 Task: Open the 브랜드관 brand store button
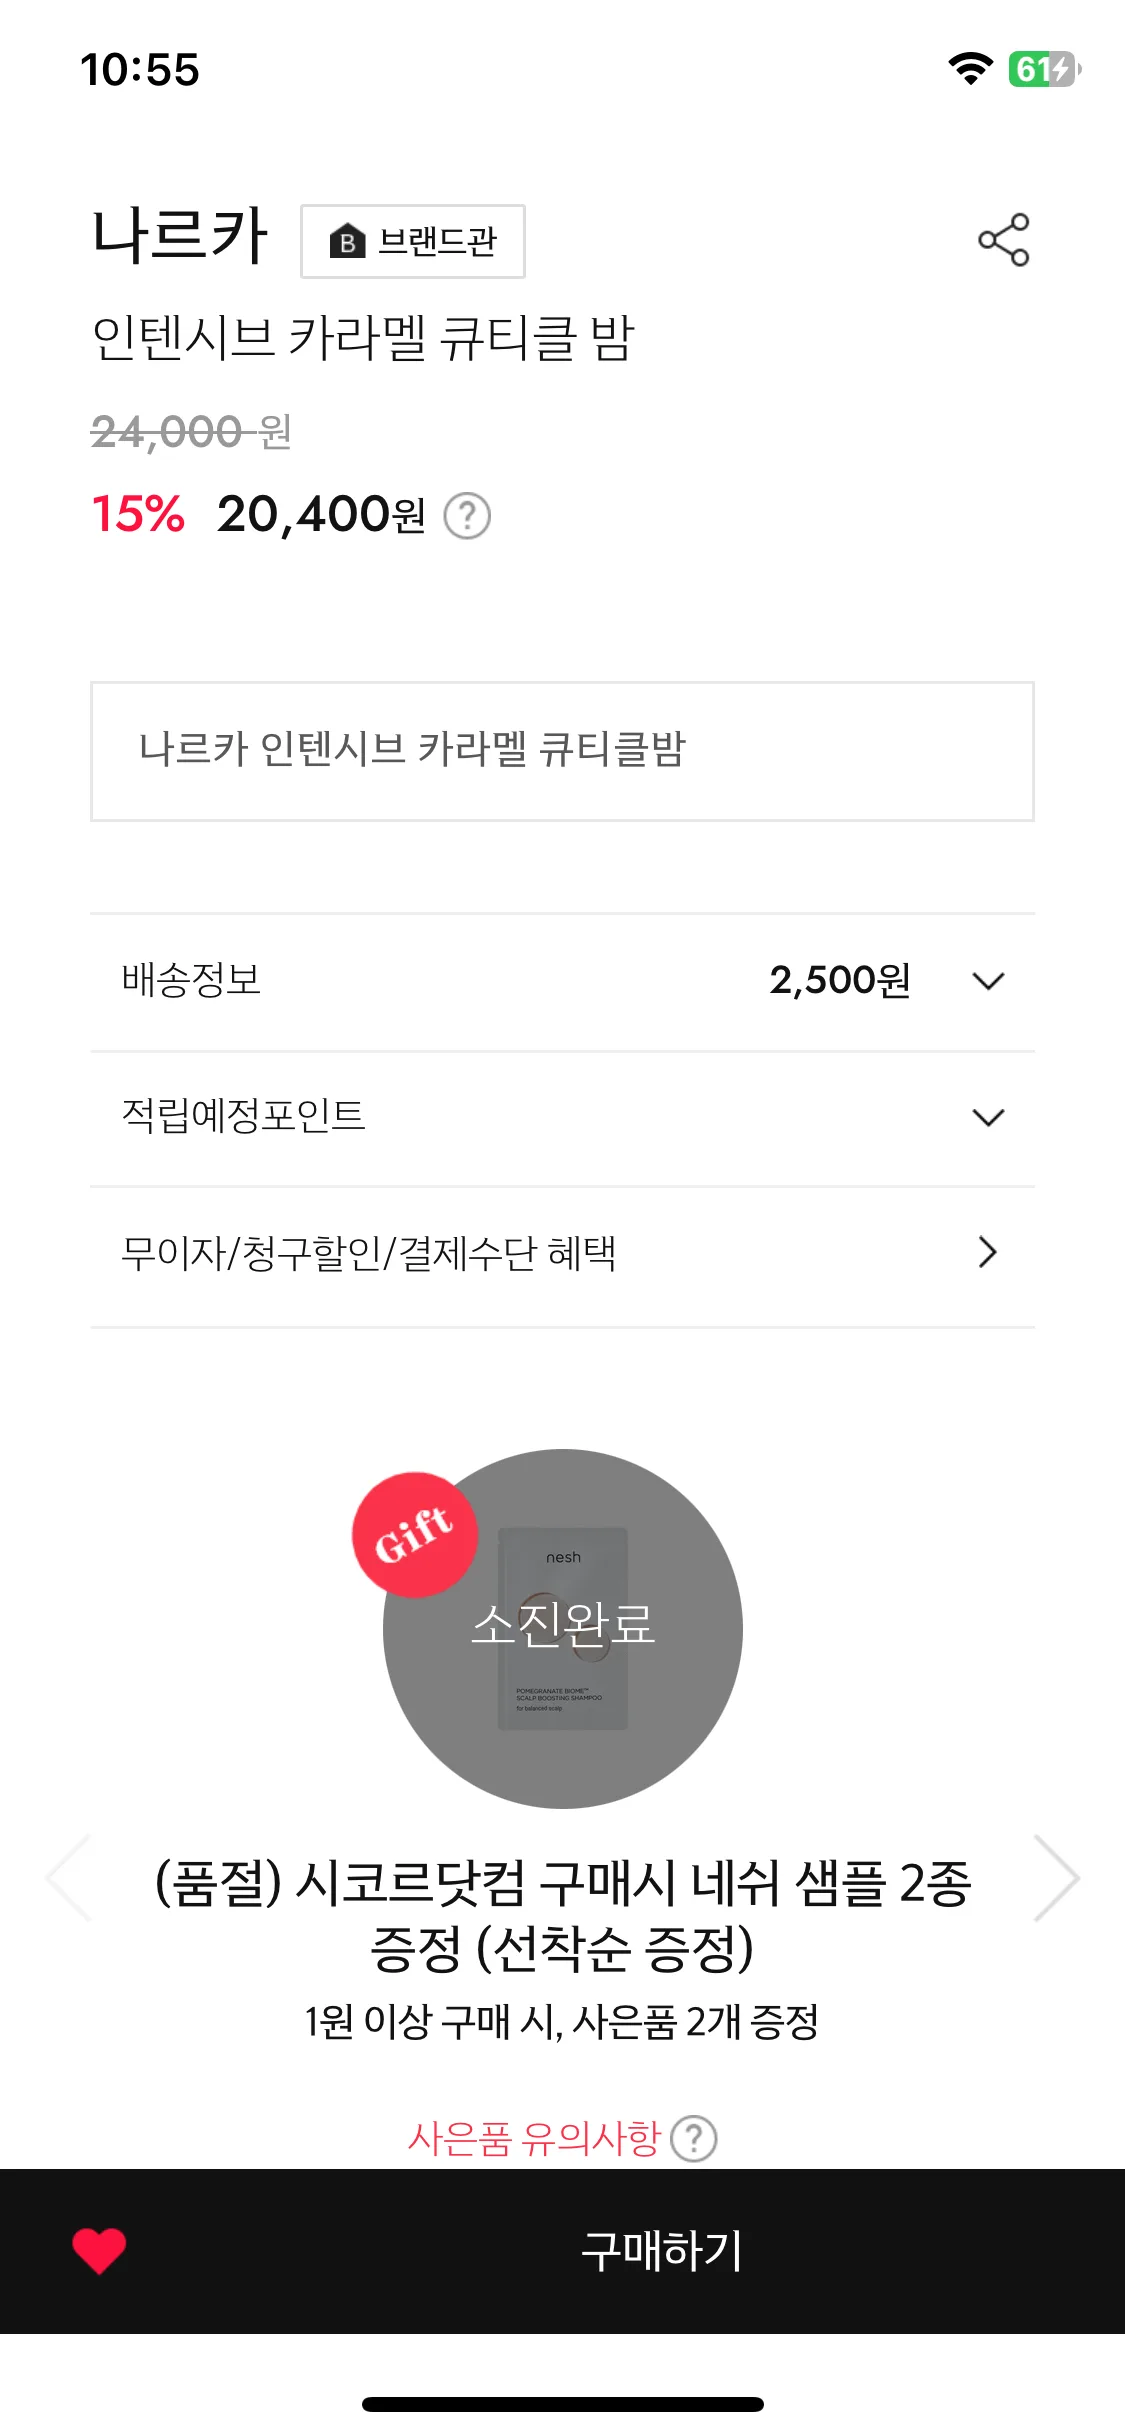(x=413, y=241)
